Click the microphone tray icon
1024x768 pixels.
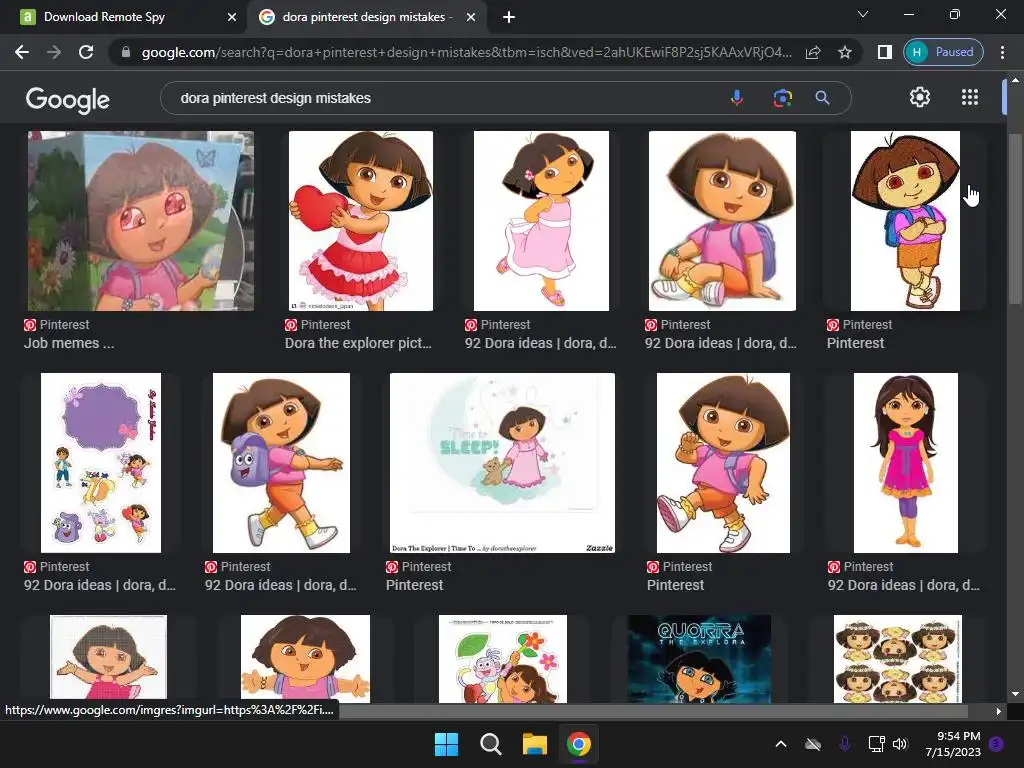tap(844, 744)
